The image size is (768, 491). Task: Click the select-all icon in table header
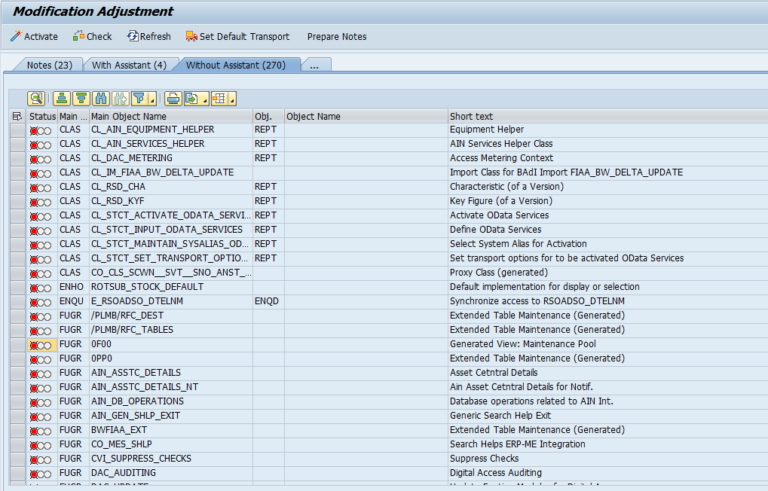point(16,117)
